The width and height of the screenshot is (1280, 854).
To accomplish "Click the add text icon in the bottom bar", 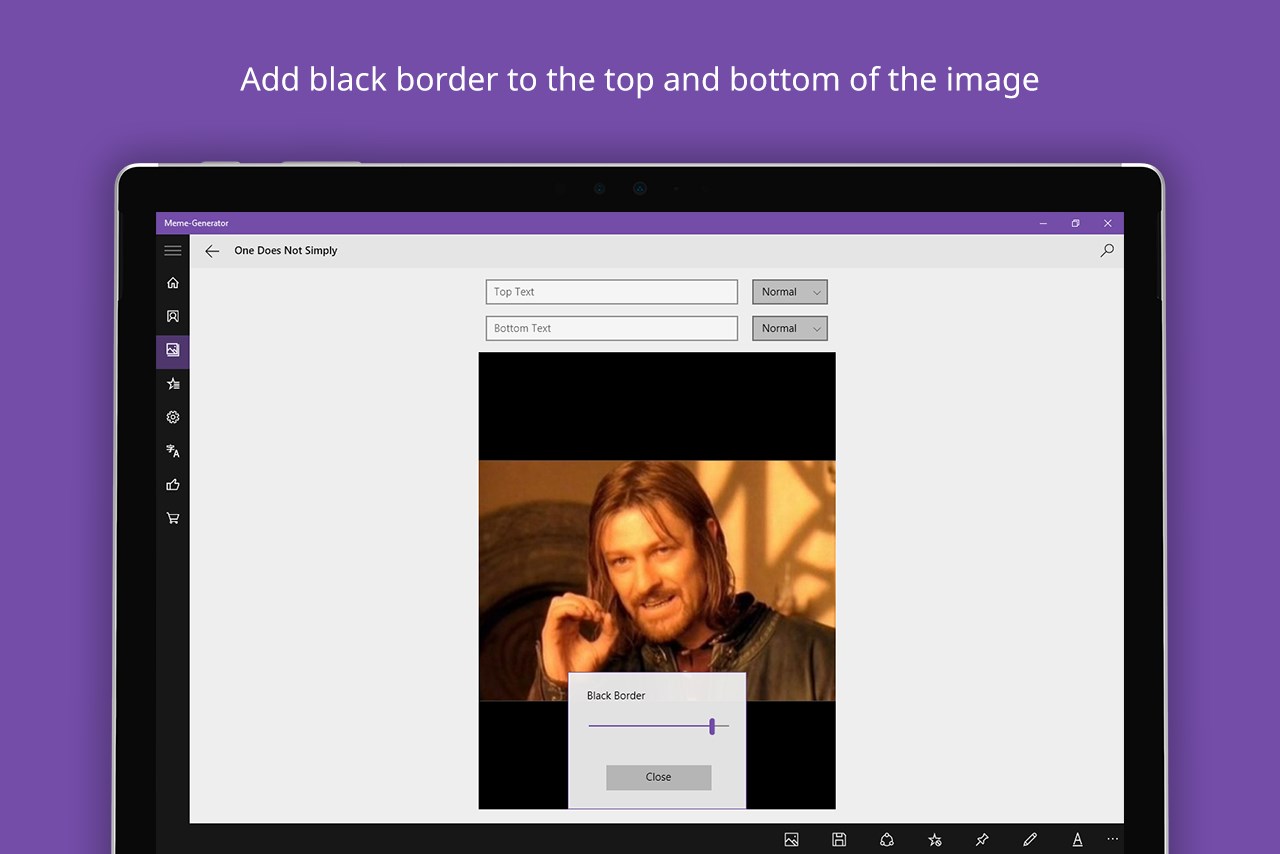I will click(x=1077, y=839).
